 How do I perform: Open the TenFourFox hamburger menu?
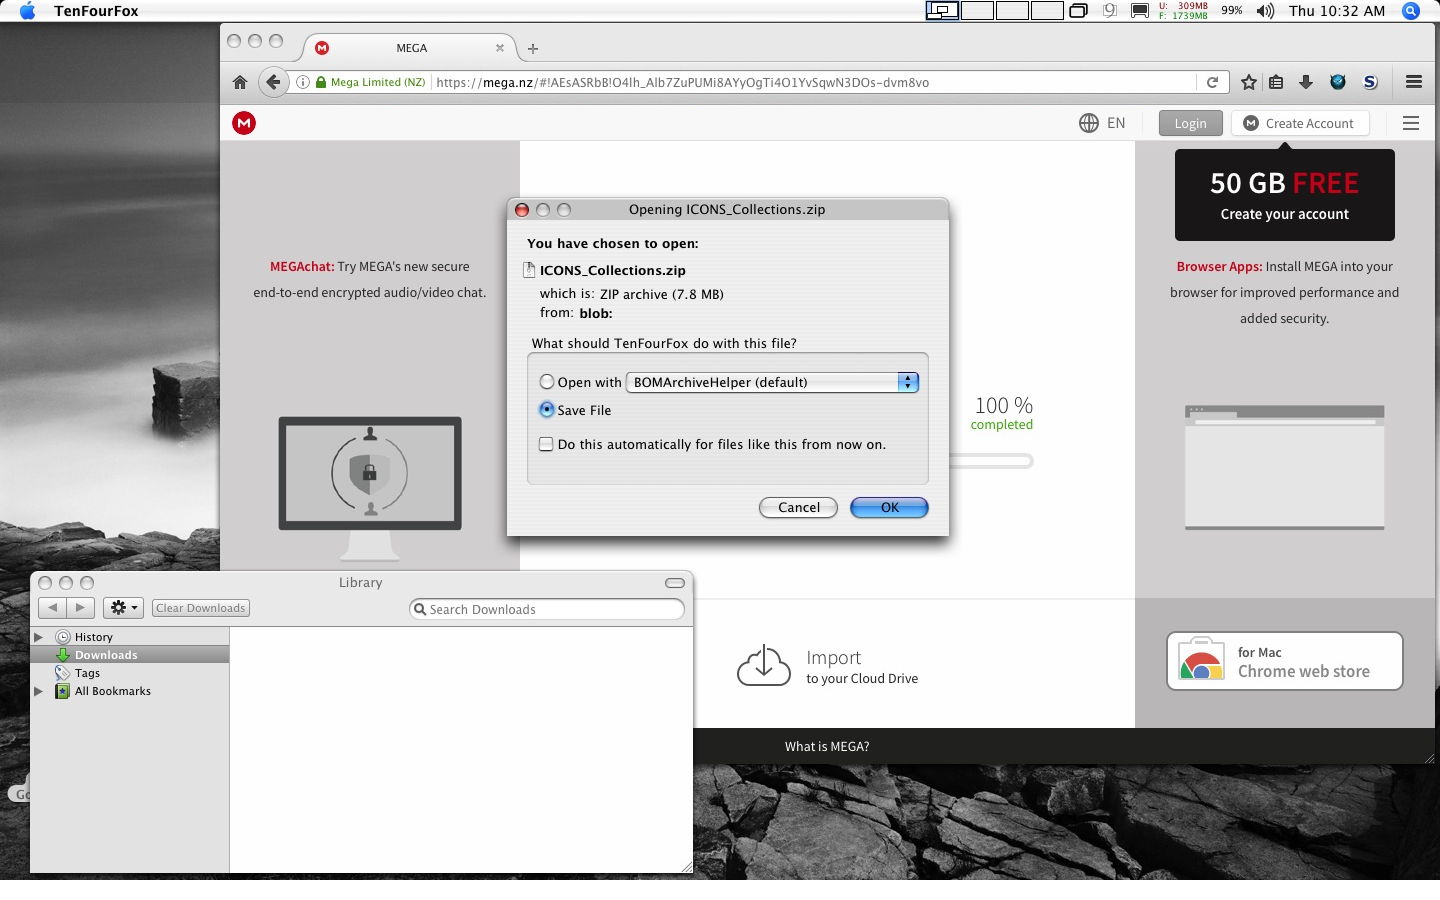pos(1414,82)
